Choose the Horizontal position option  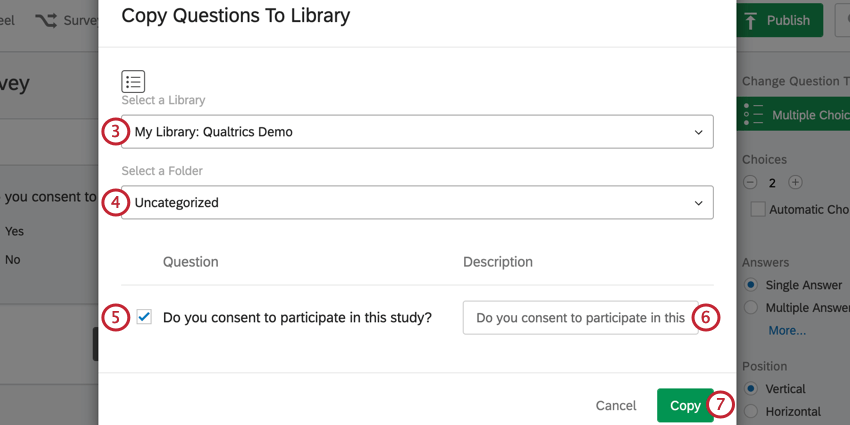point(751,411)
